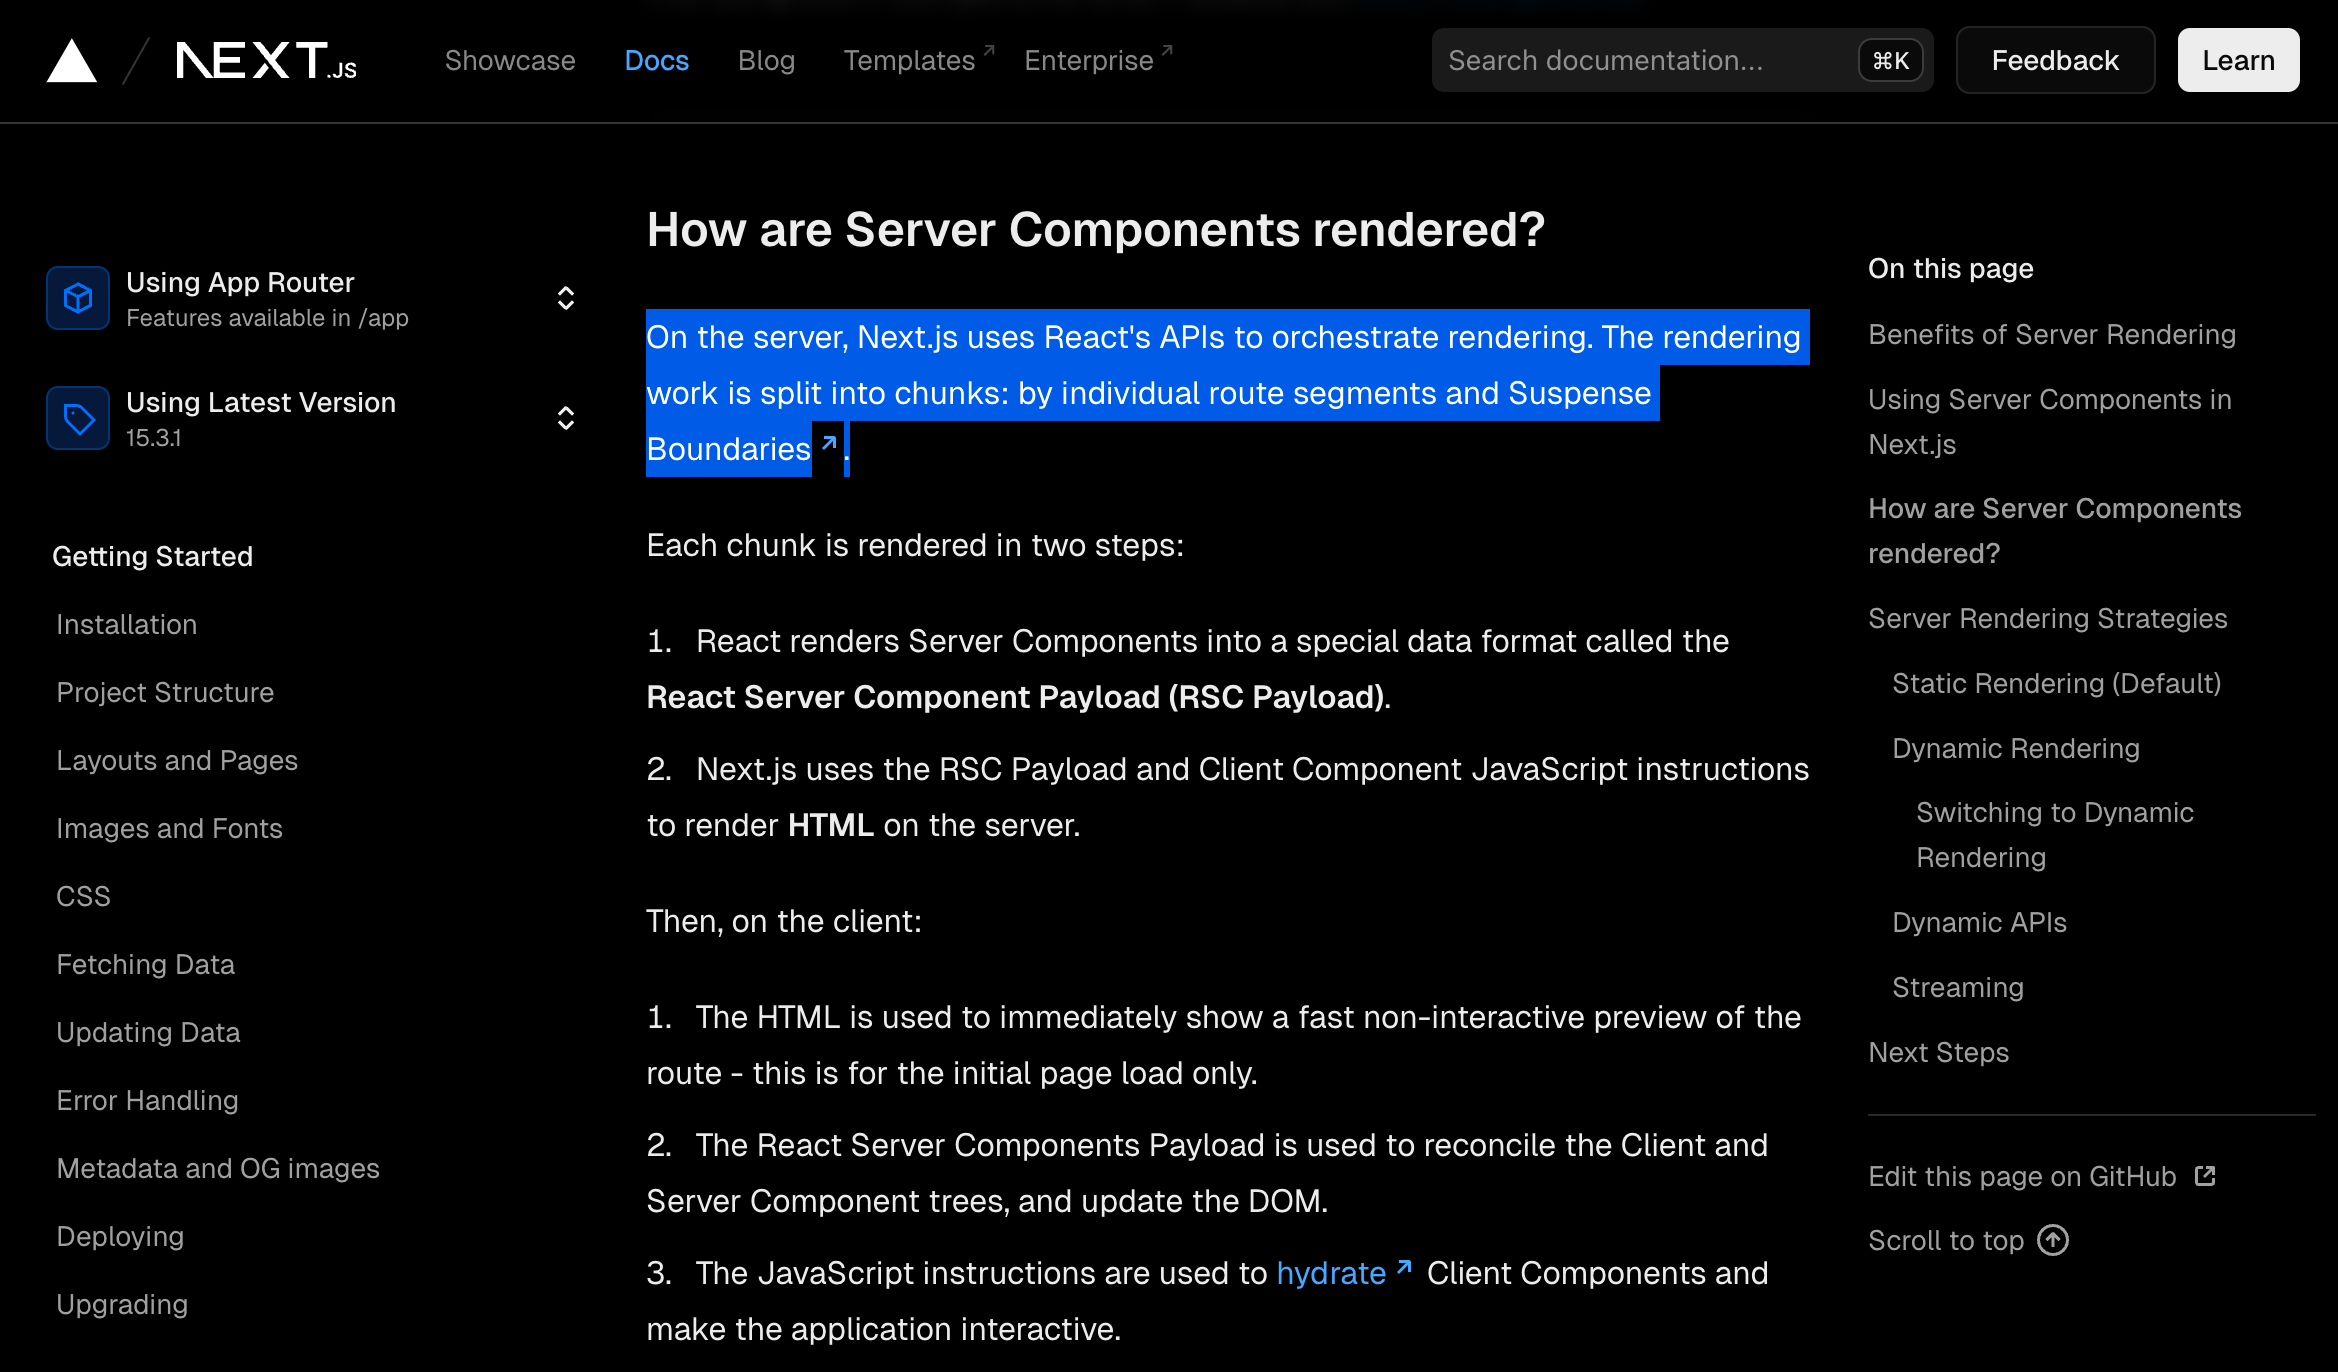
Task: Click the arrow icon beside Boundaries
Action: pyautogui.click(x=829, y=442)
